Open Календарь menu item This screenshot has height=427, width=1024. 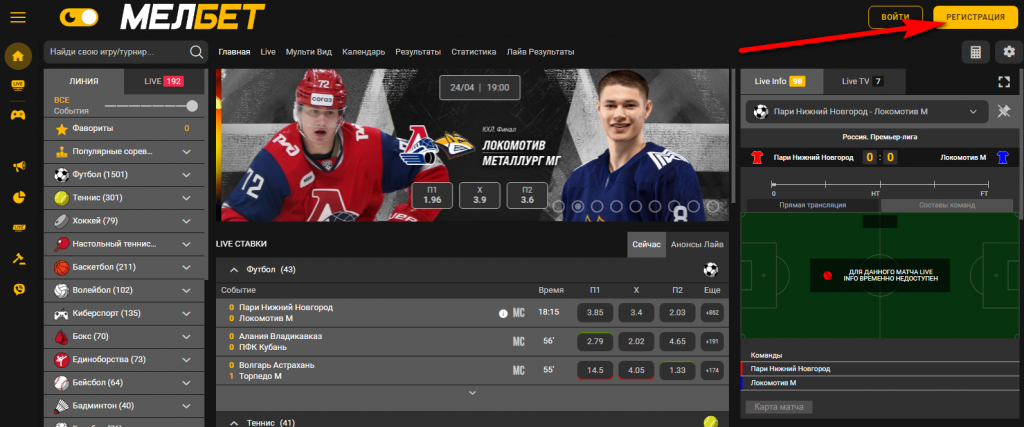click(363, 52)
